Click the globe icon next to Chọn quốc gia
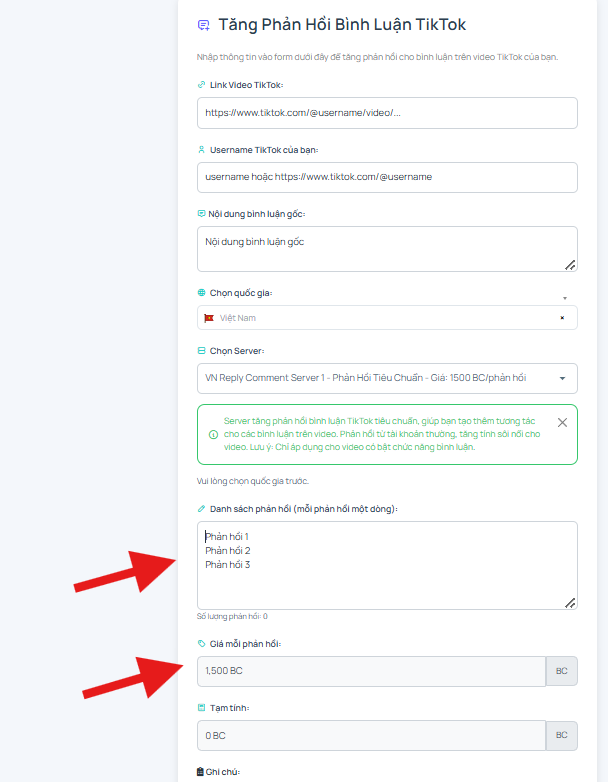The width and height of the screenshot is (608, 782). (202, 293)
